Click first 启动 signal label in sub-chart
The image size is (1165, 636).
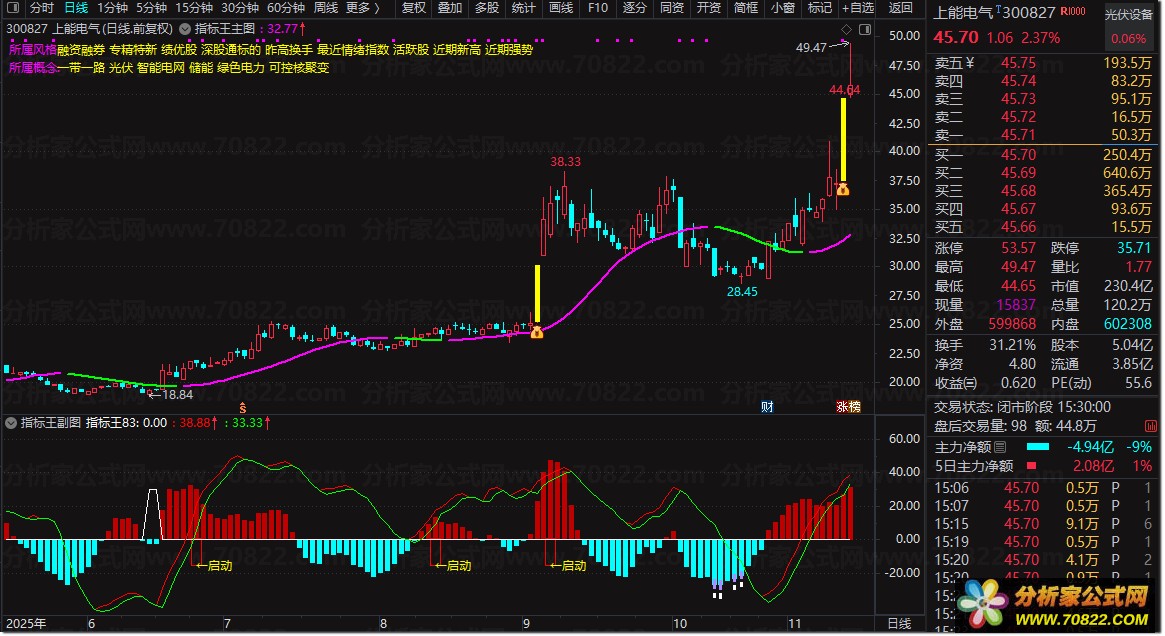tap(220, 566)
